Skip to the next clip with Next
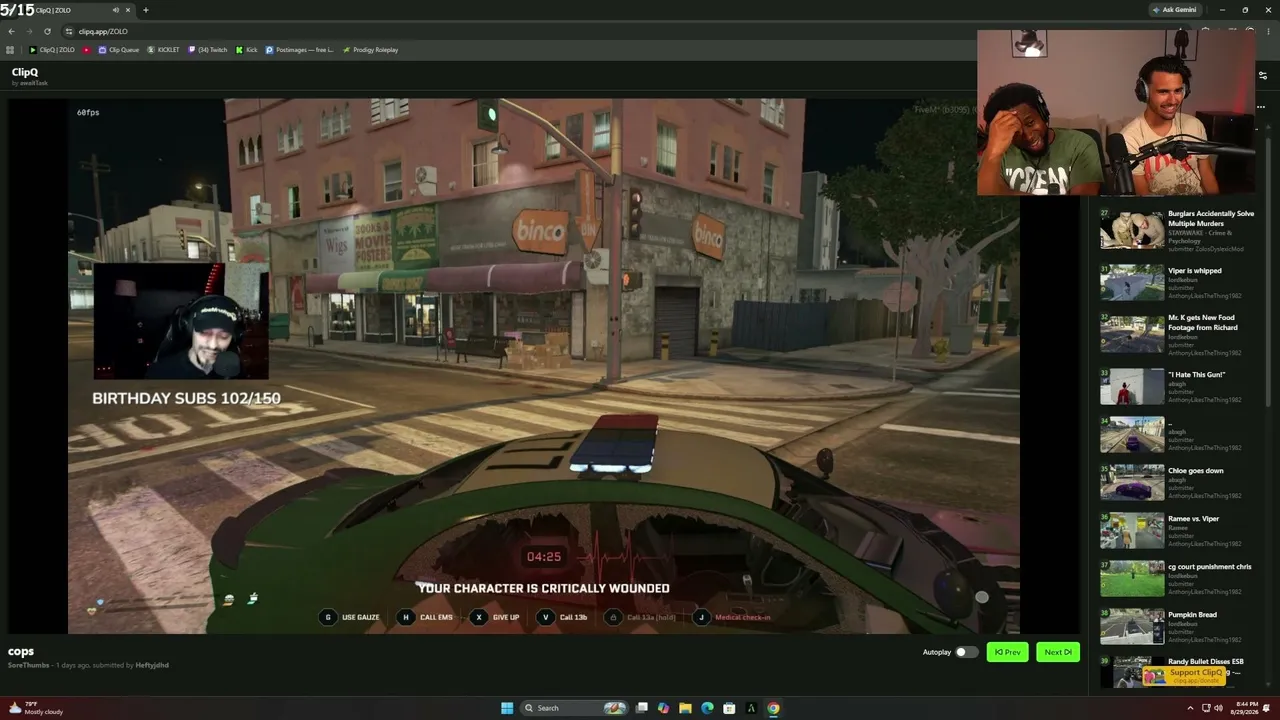 (x=1057, y=652)
